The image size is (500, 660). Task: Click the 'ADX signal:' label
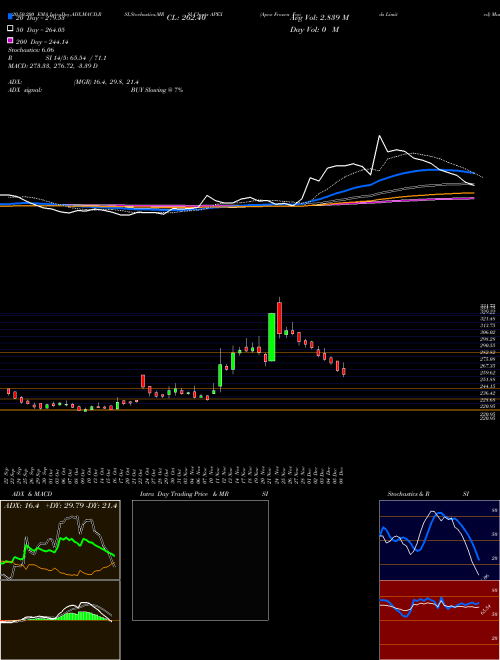[25, 90]
